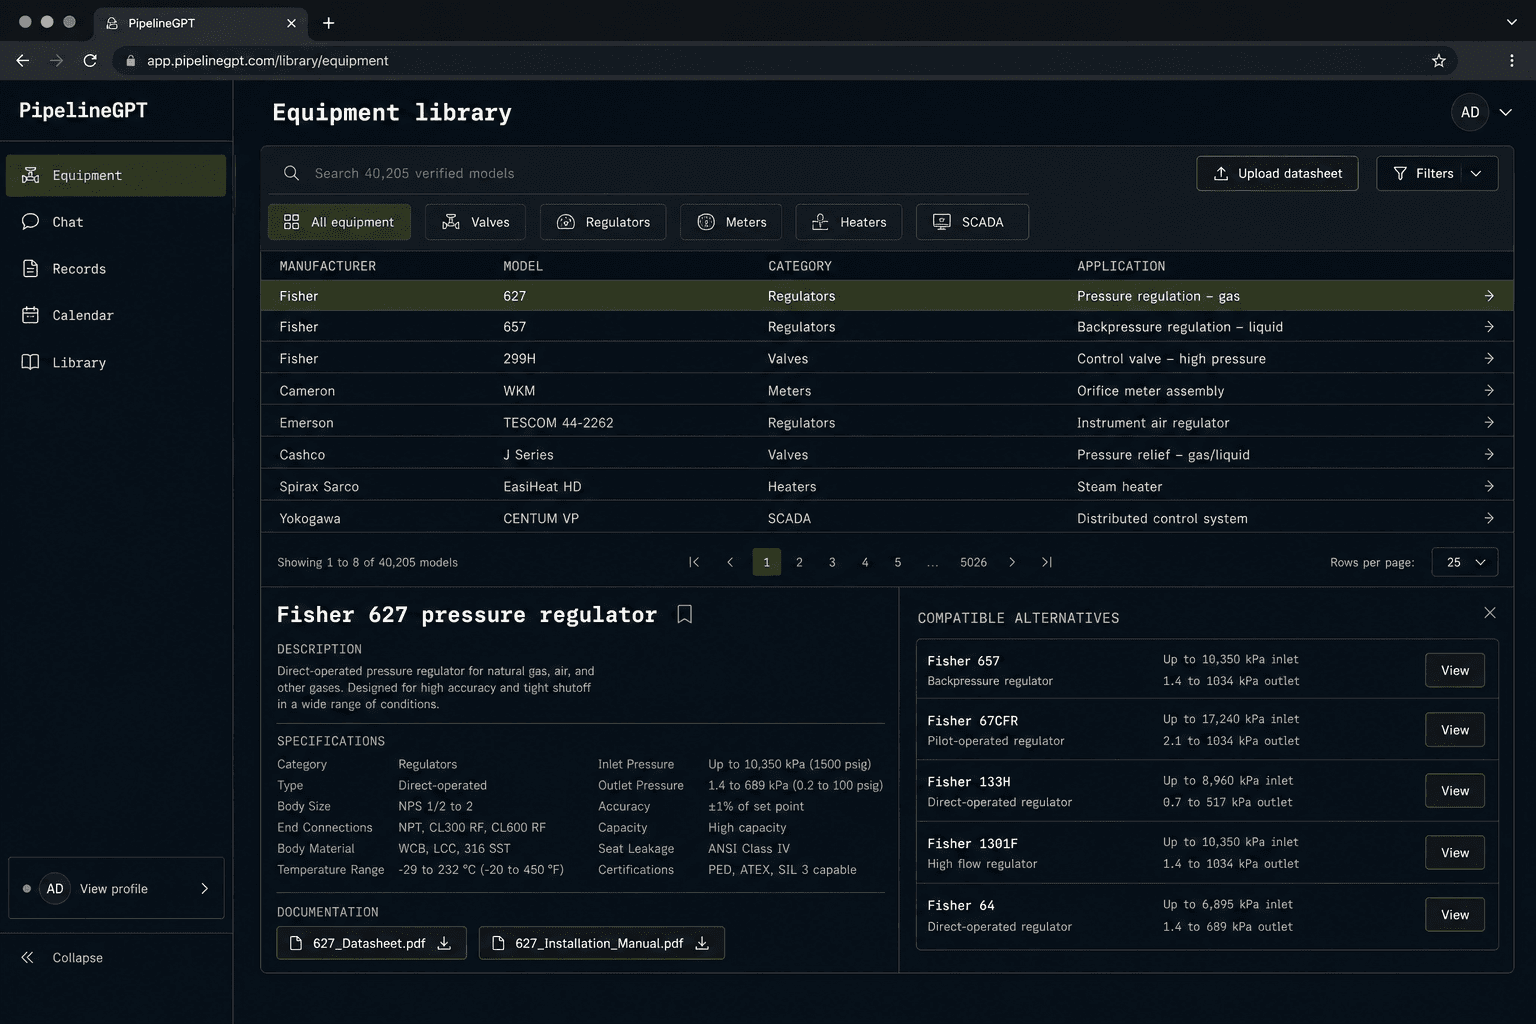This screenshot has width=1536, height=1024.
Task: Jump to the last results page
Action: [x=1047, y=562]
